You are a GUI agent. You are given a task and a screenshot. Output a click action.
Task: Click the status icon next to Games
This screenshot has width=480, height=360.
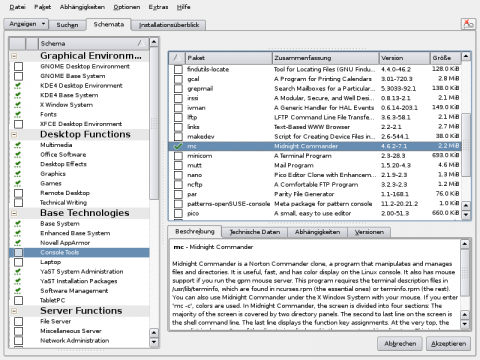(18, 184)
